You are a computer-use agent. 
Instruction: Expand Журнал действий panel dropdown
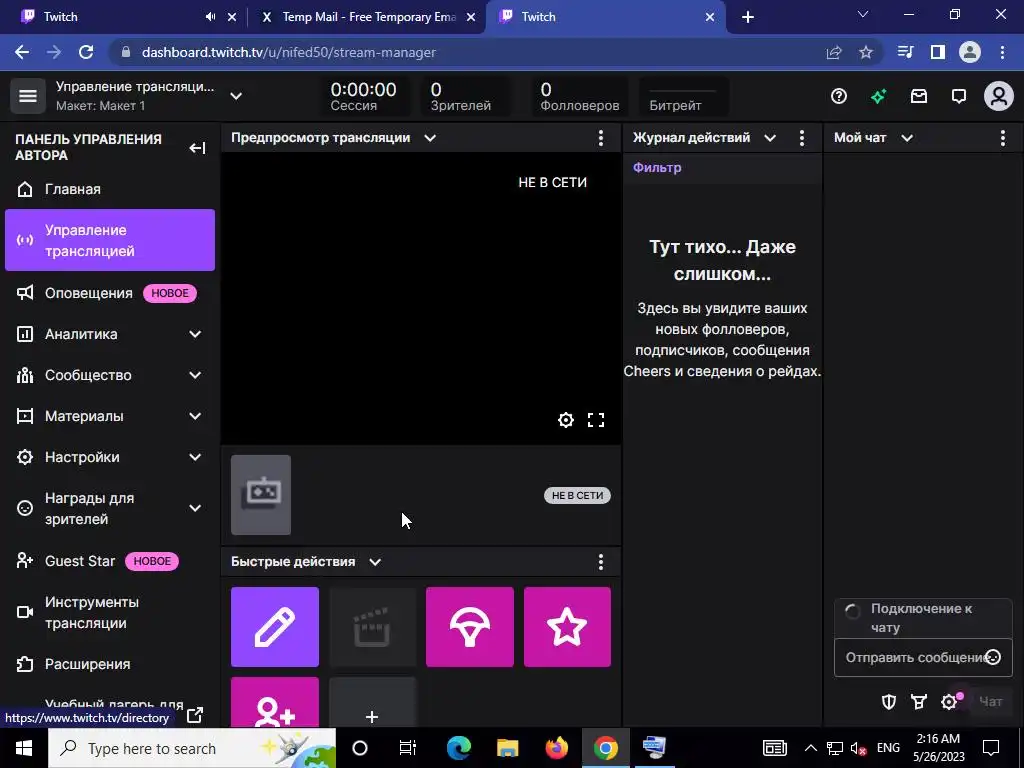coord(770,138)
